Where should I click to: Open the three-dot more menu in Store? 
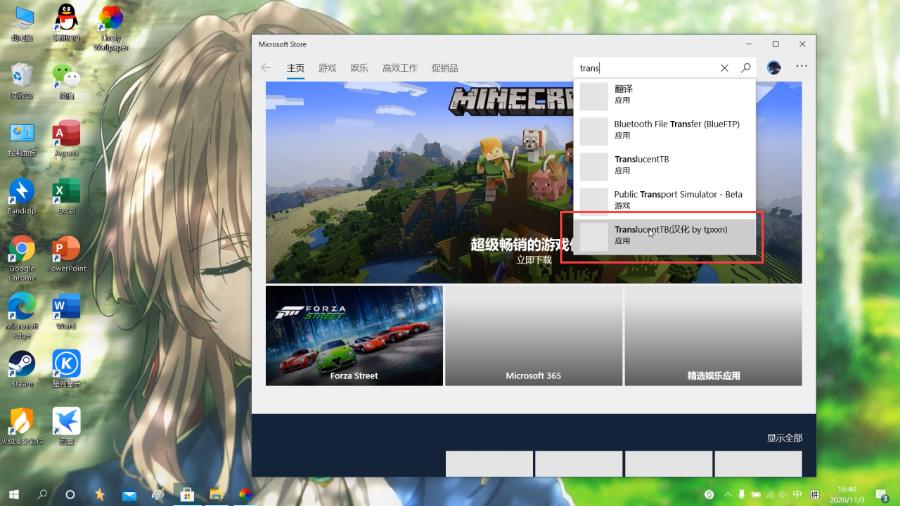(801, 67)
